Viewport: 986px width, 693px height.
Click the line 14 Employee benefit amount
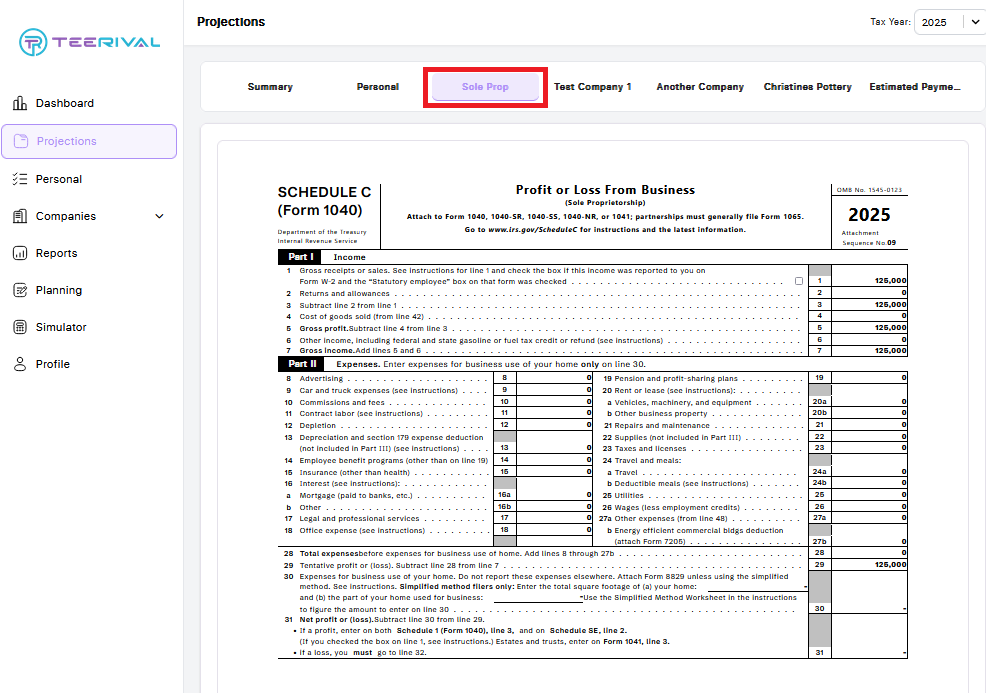point(554,460)
